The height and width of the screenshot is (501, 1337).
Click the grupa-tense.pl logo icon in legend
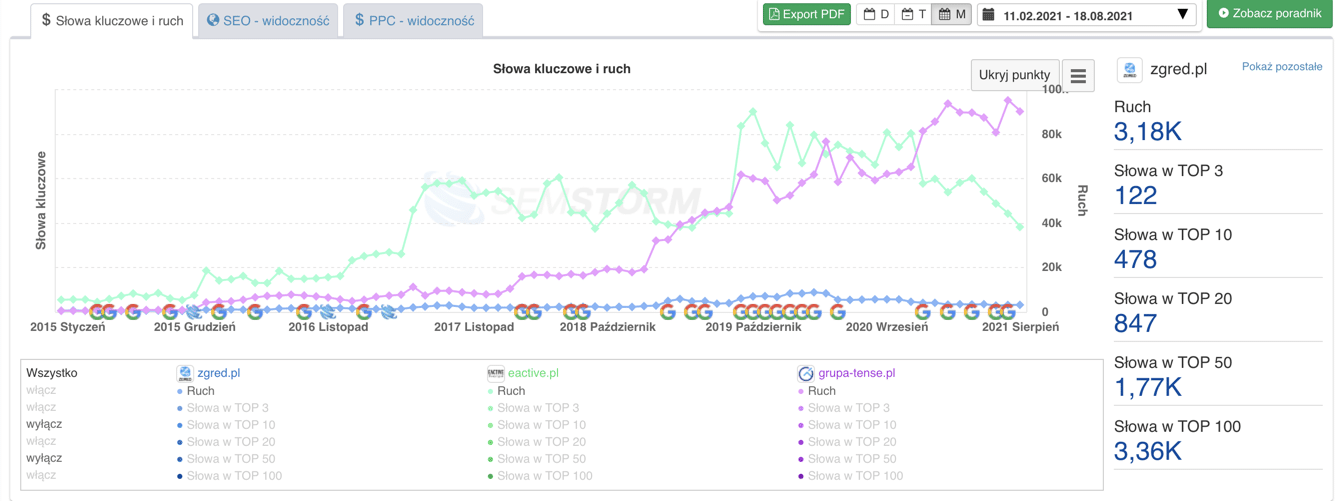[x=805, y=373]
